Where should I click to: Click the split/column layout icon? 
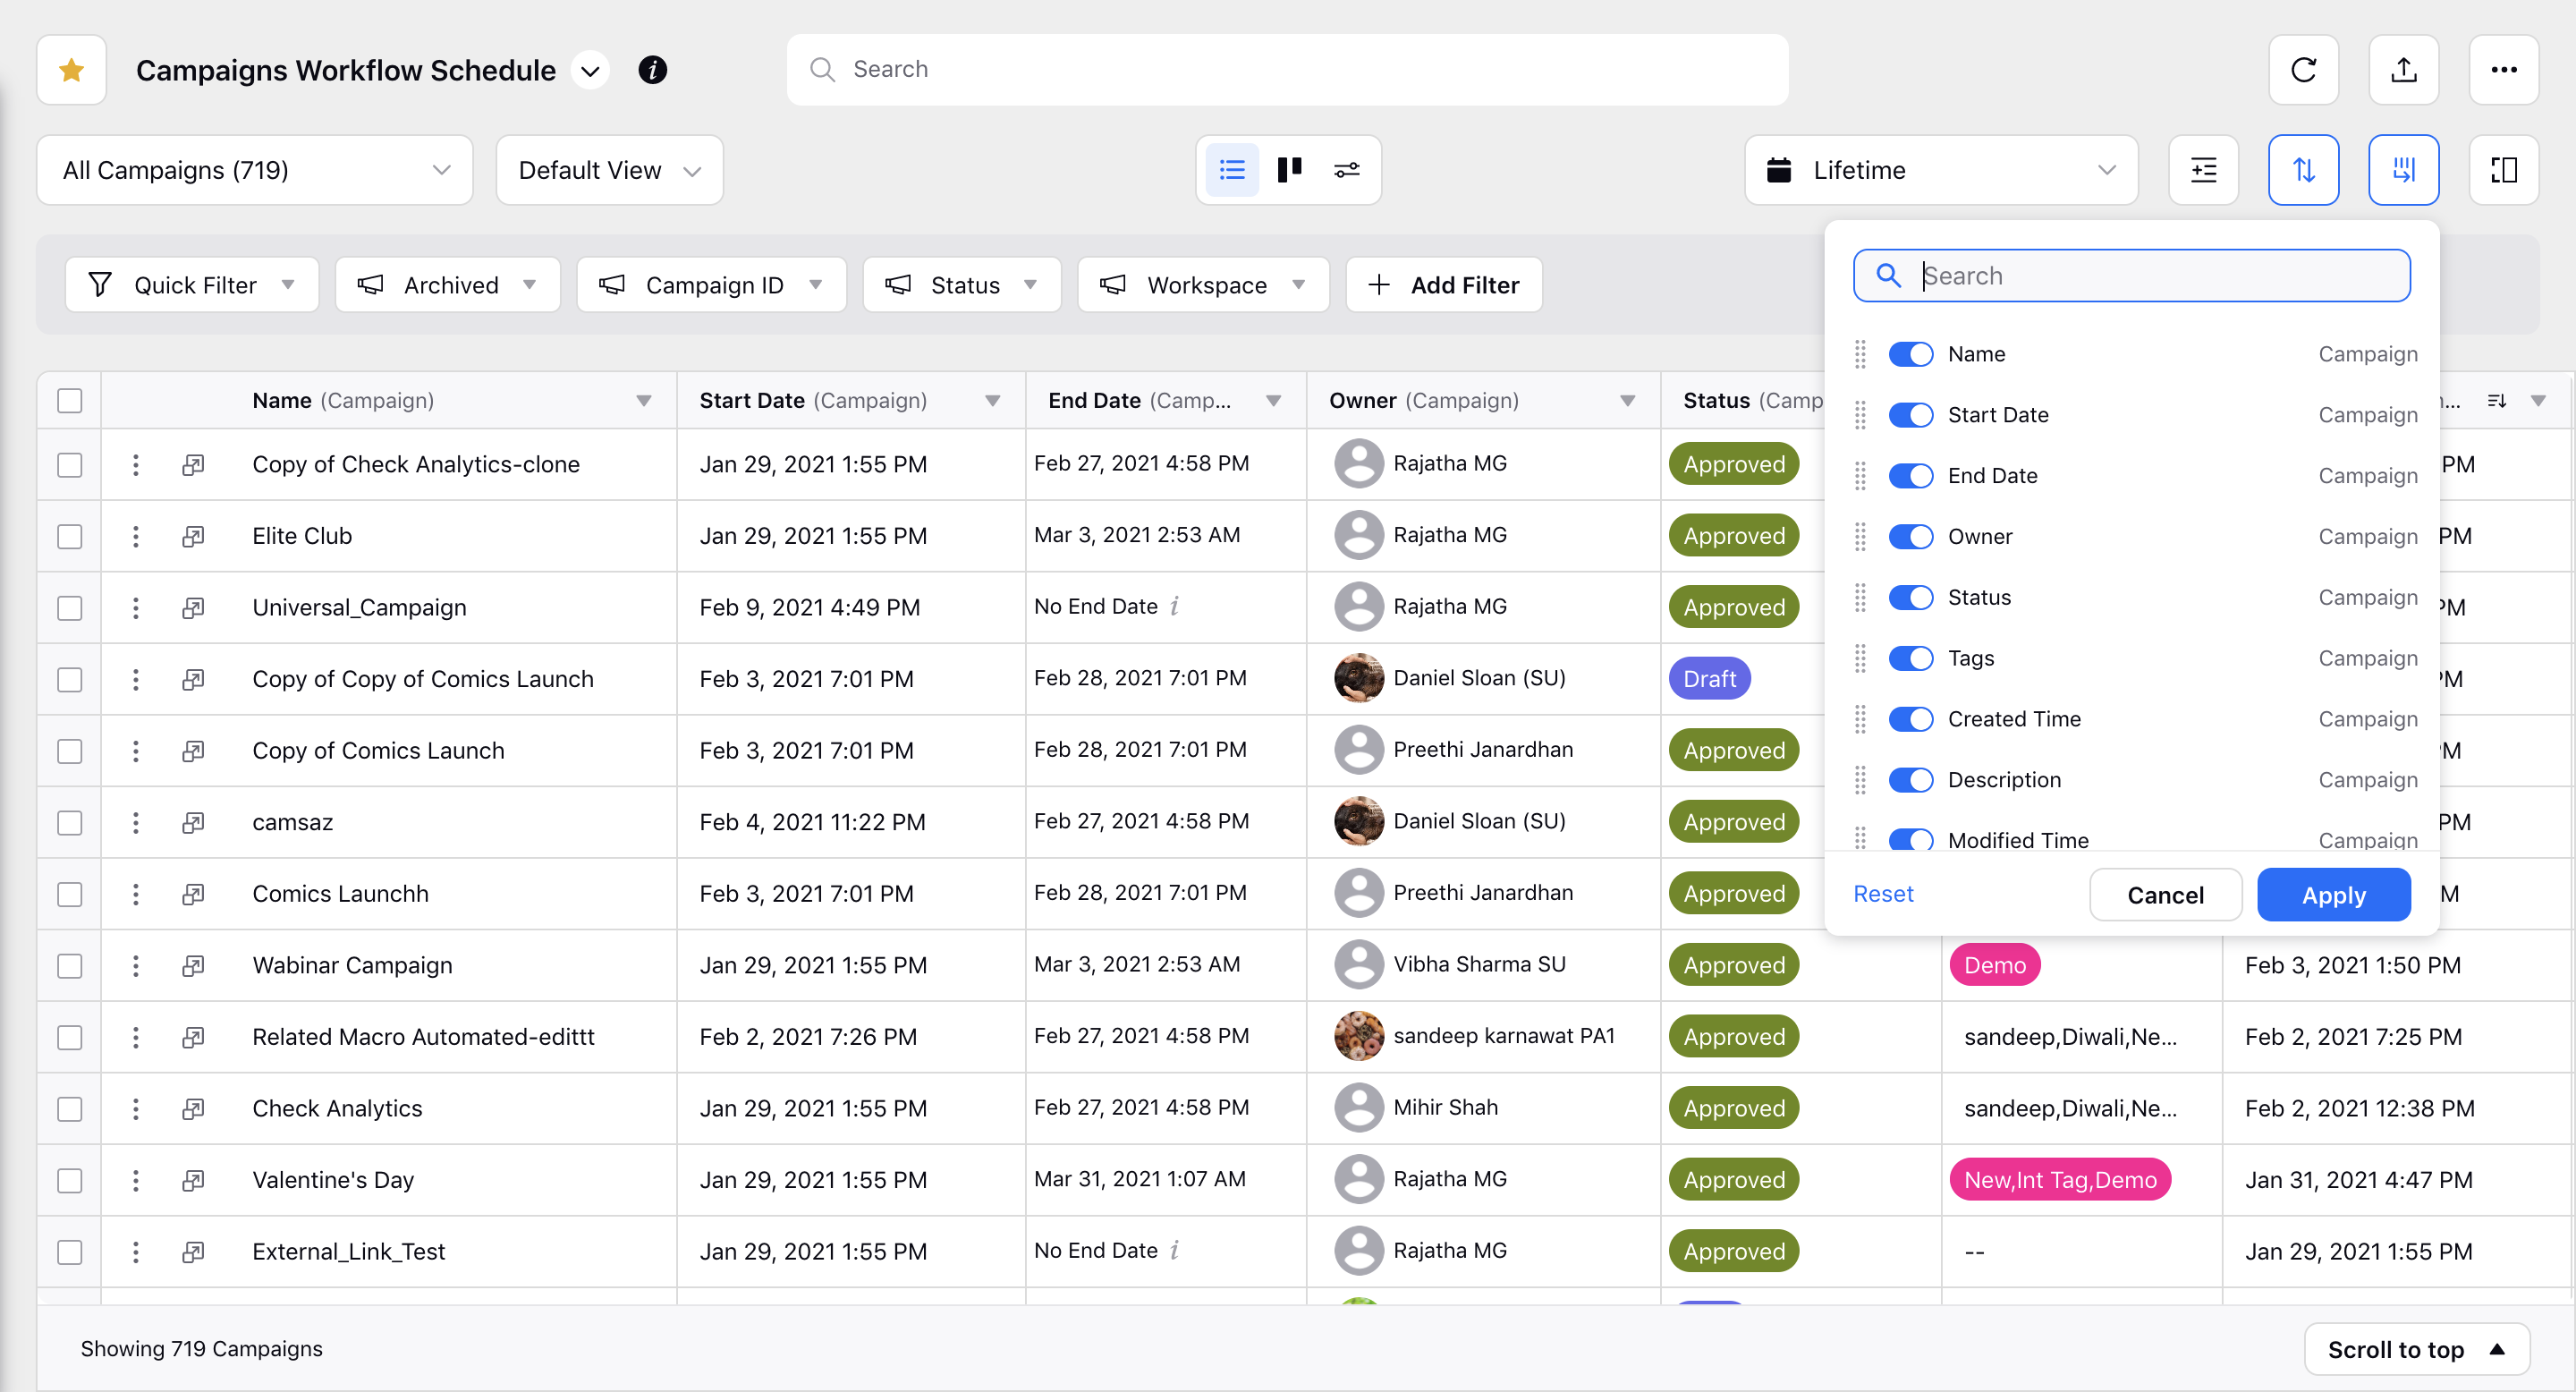point(2504,170)
